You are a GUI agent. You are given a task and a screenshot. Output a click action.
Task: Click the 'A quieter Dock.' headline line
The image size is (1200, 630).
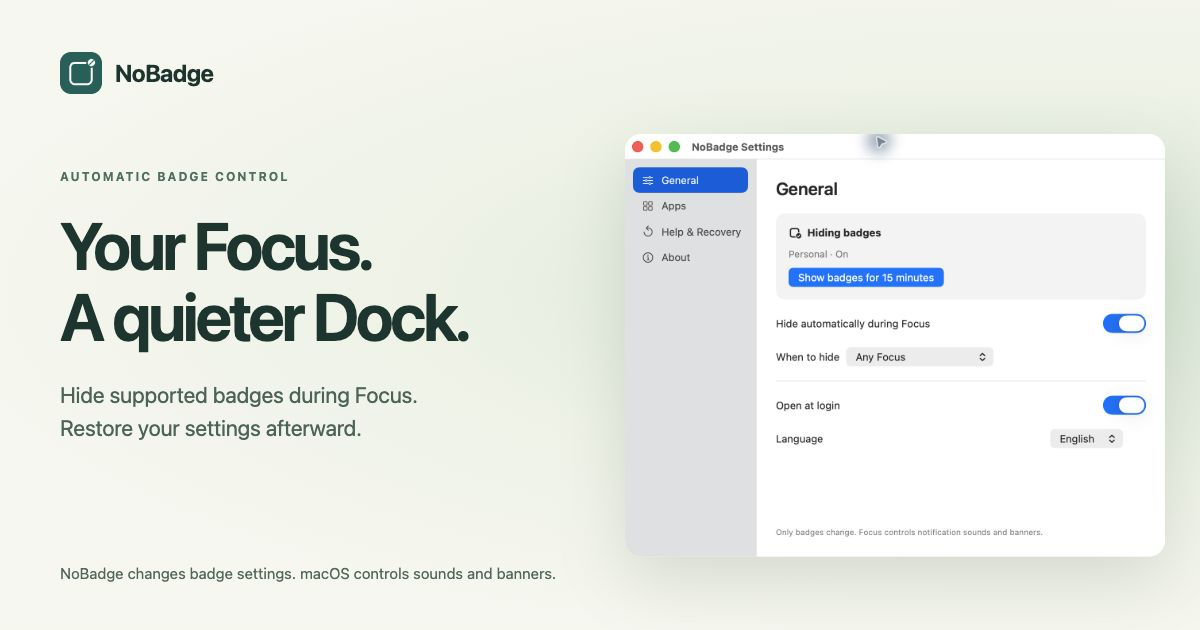tap(265, 319)
